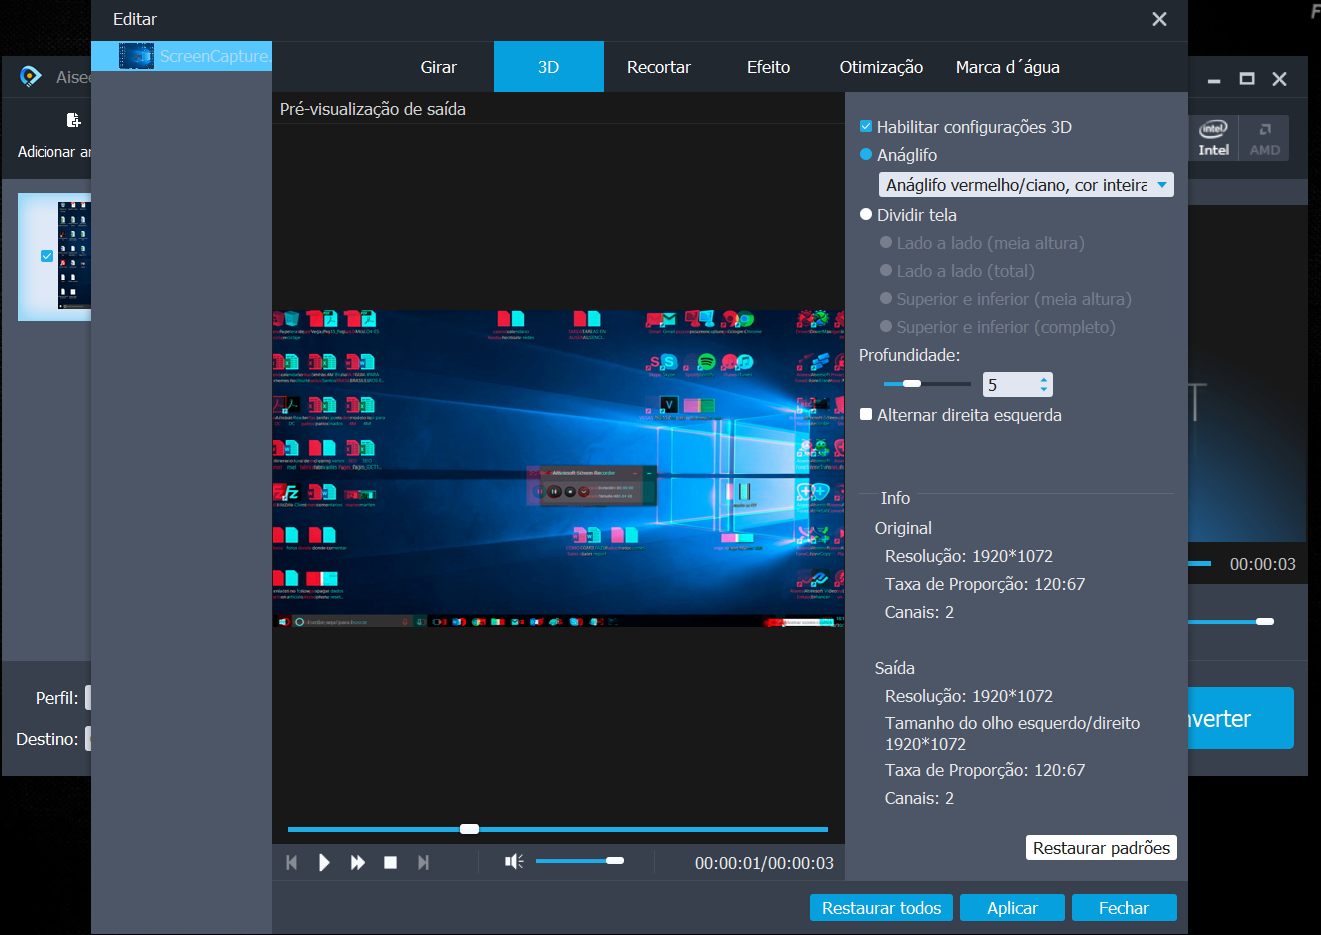
Task: Select the ScreenCapture file in list
Action: pyautogui.click(x=195, y=56)
